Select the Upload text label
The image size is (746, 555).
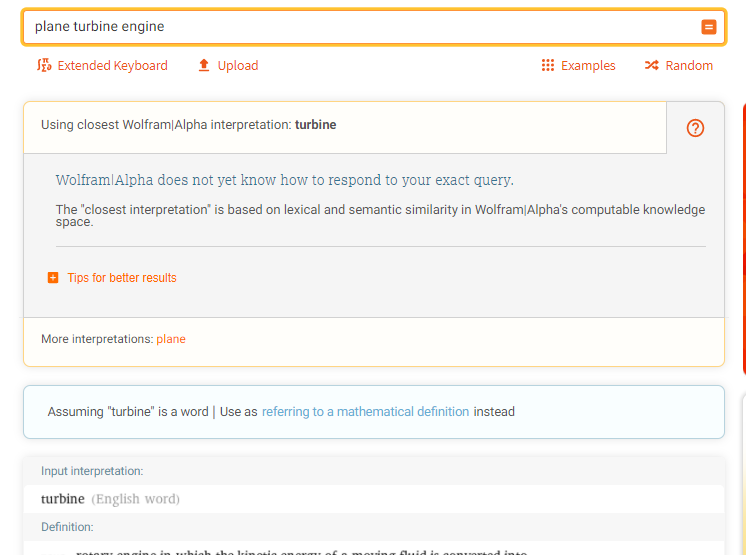tap(238, 66)
